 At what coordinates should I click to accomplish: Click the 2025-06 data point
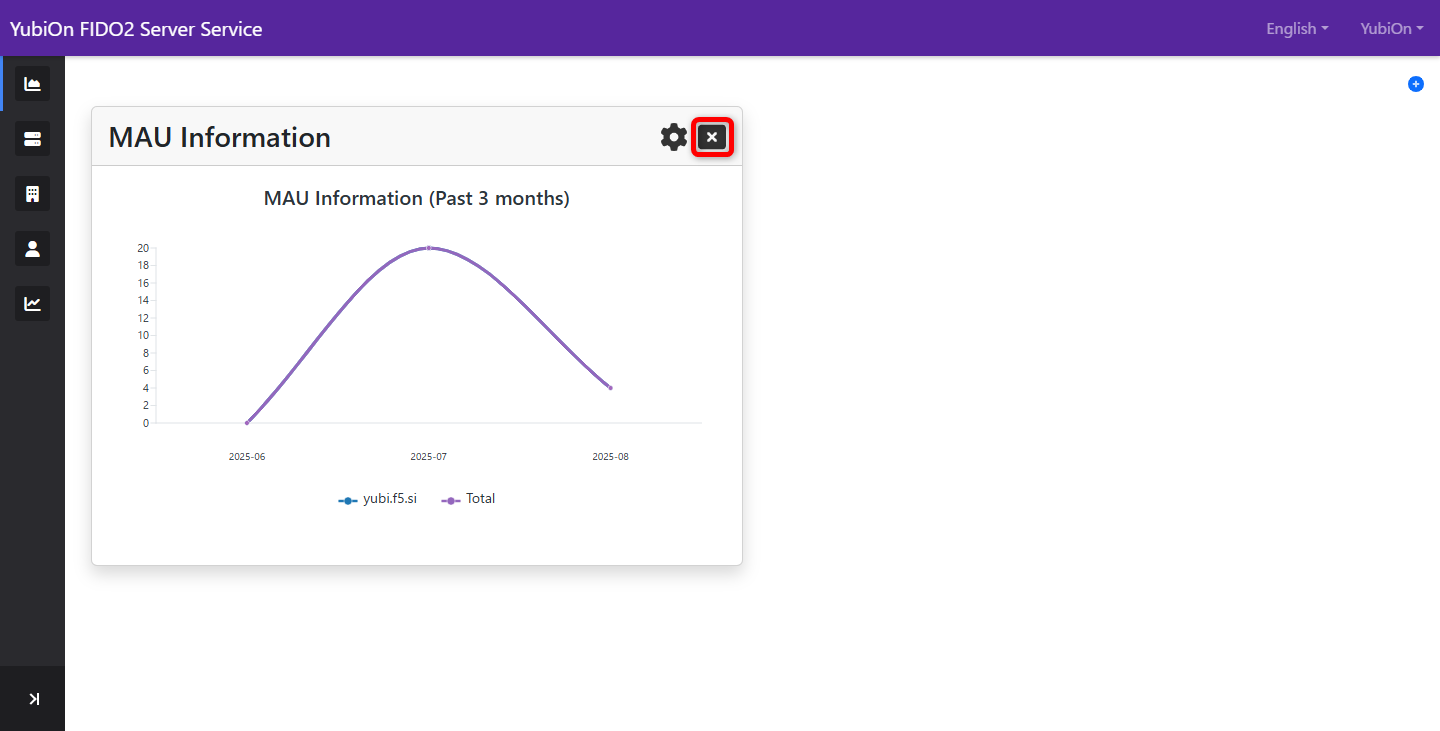(x=247, y=423)
